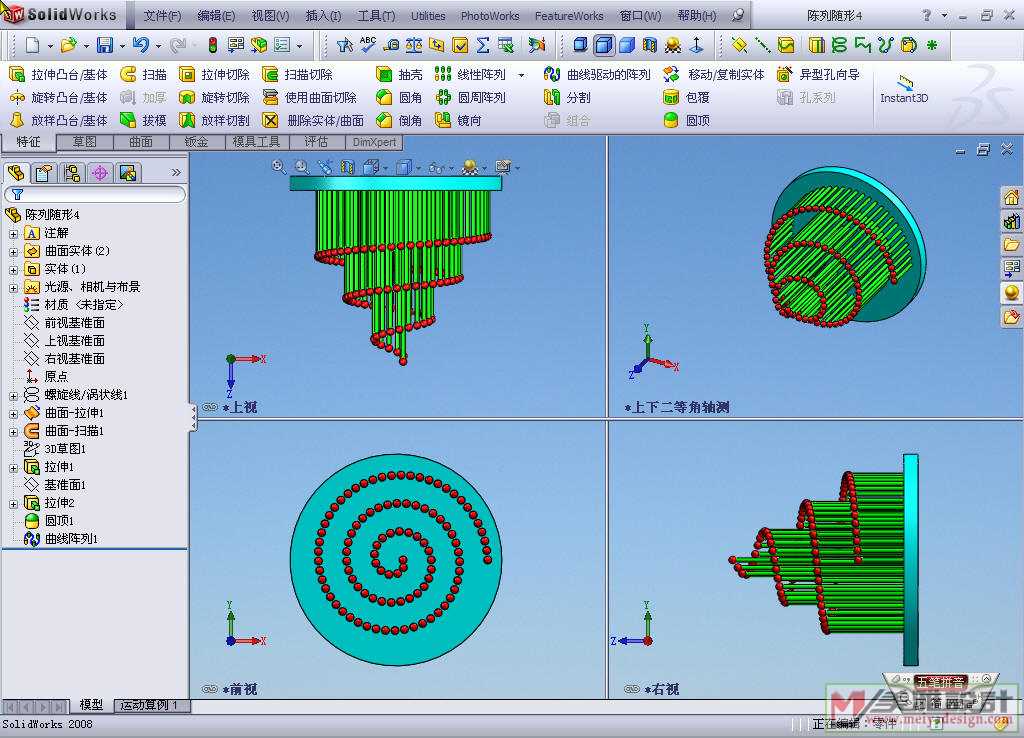Expand the 曲面实体 (2) node
The height and width of the screenshot is (738, 1024).
click(13, 251)
